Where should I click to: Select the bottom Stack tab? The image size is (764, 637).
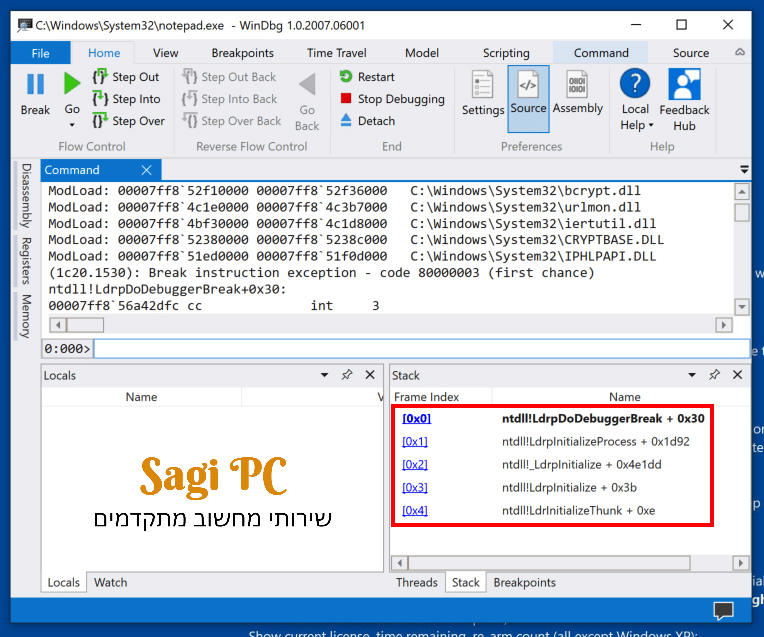(465, 582)
